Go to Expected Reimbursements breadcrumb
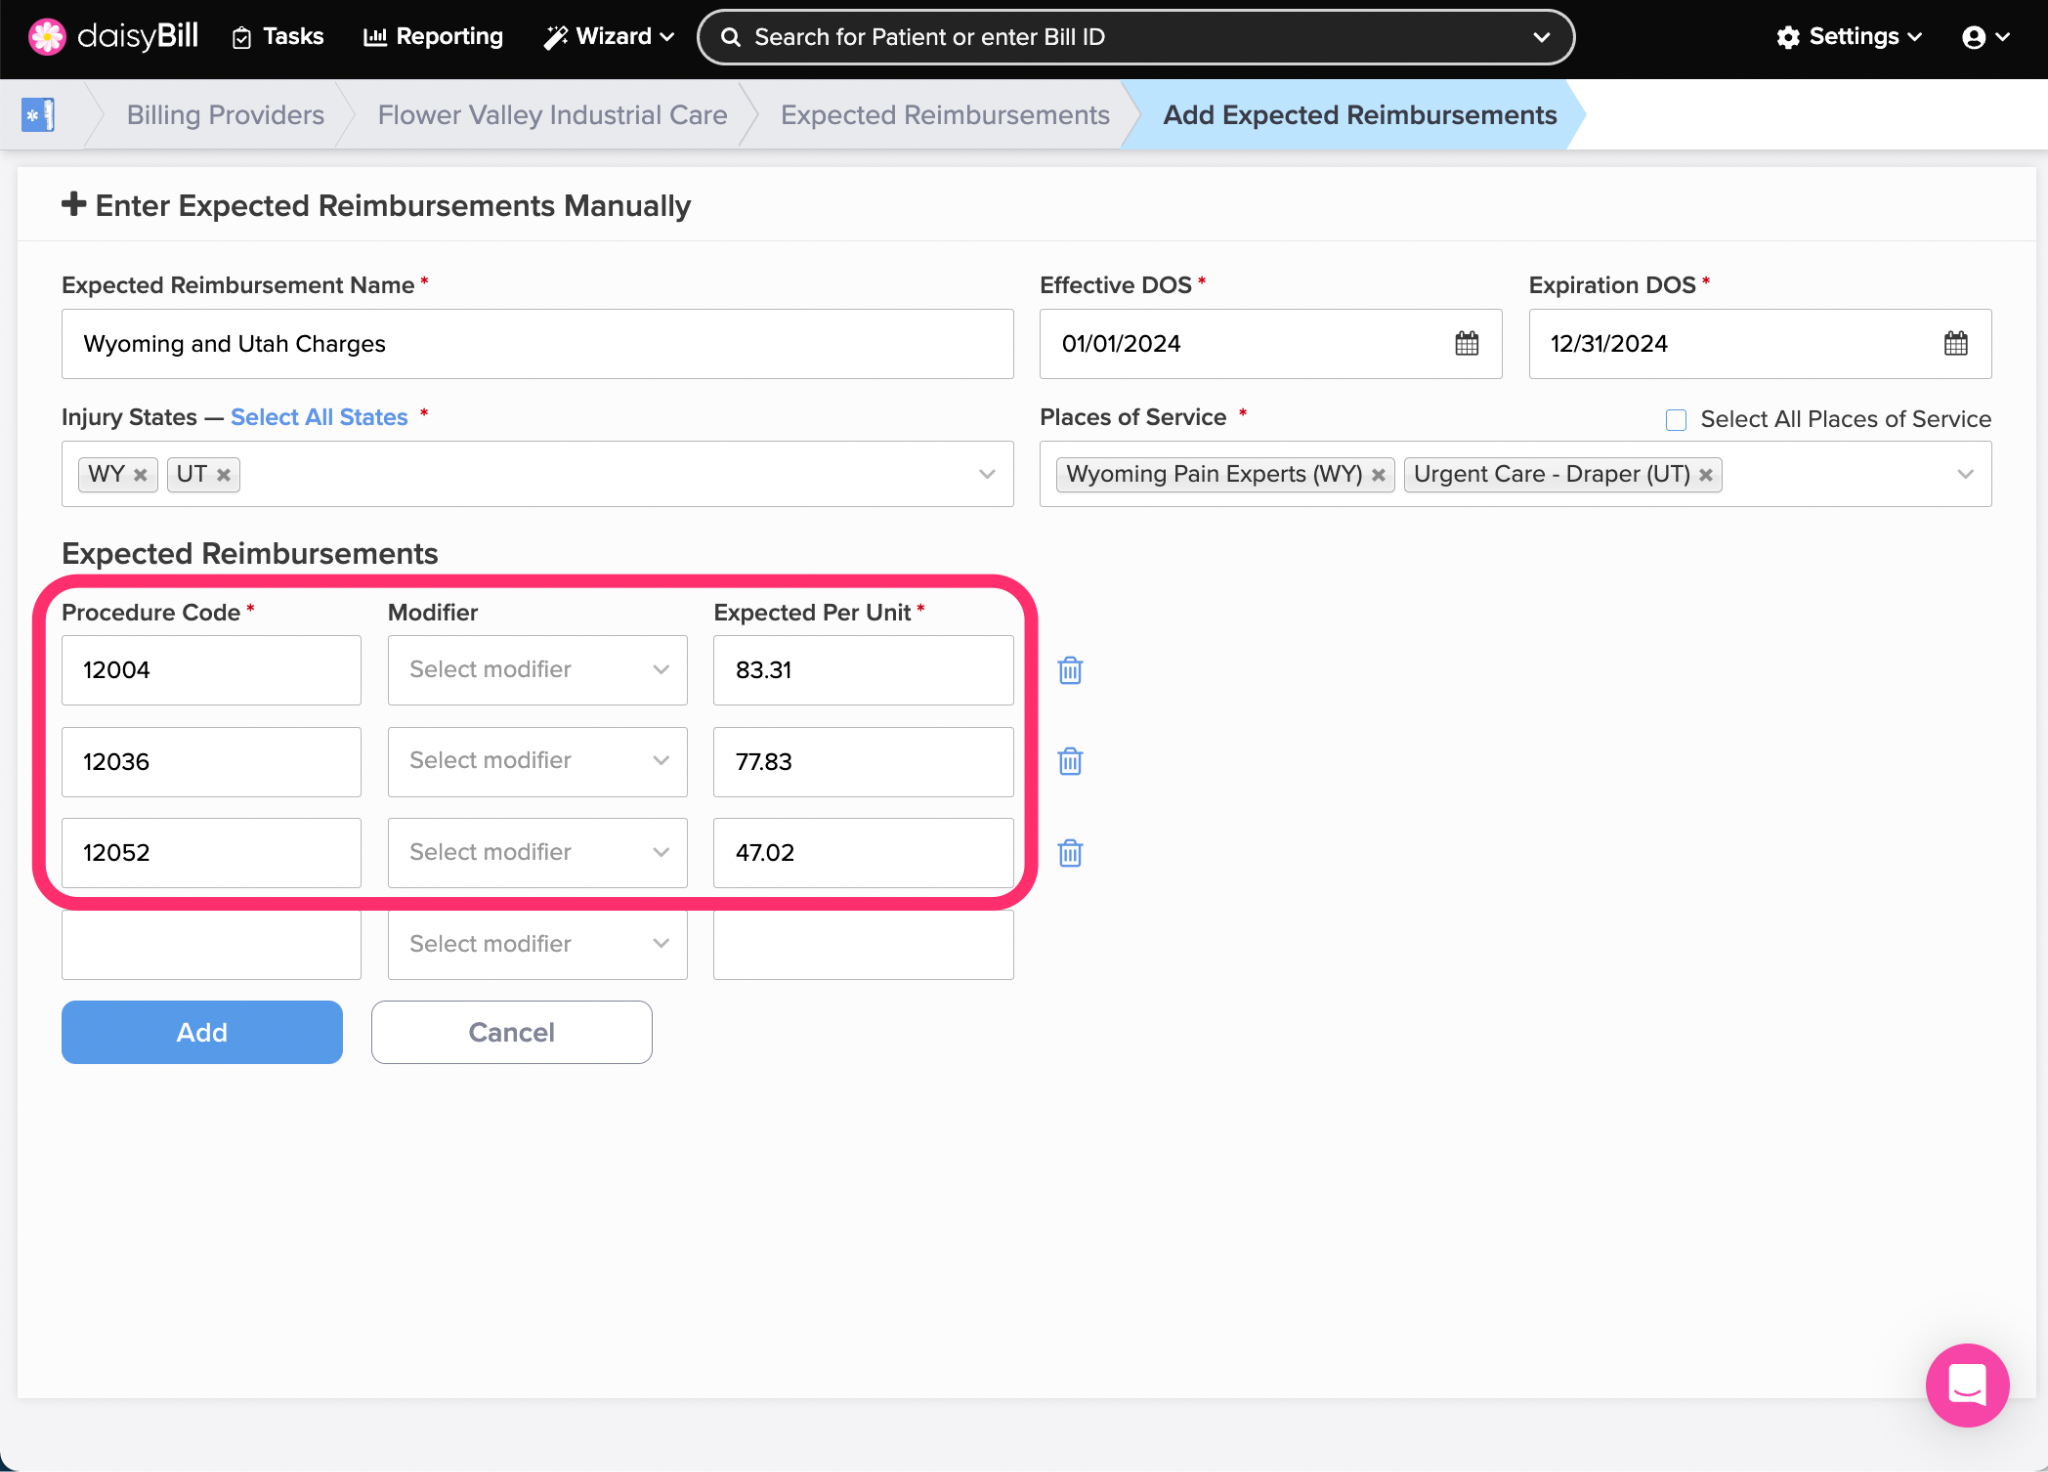 point(944,115)
